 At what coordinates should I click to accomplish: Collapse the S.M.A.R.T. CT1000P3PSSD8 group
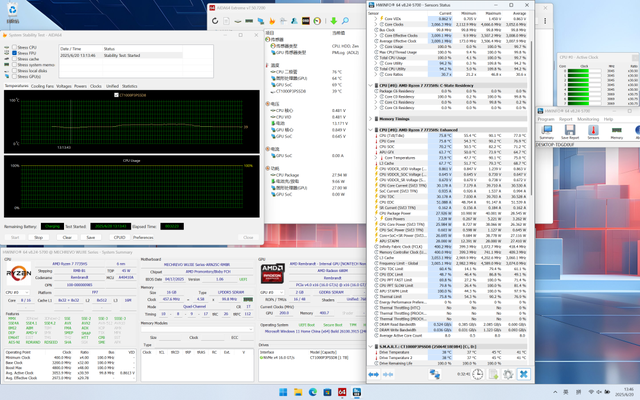click(371, 347)
